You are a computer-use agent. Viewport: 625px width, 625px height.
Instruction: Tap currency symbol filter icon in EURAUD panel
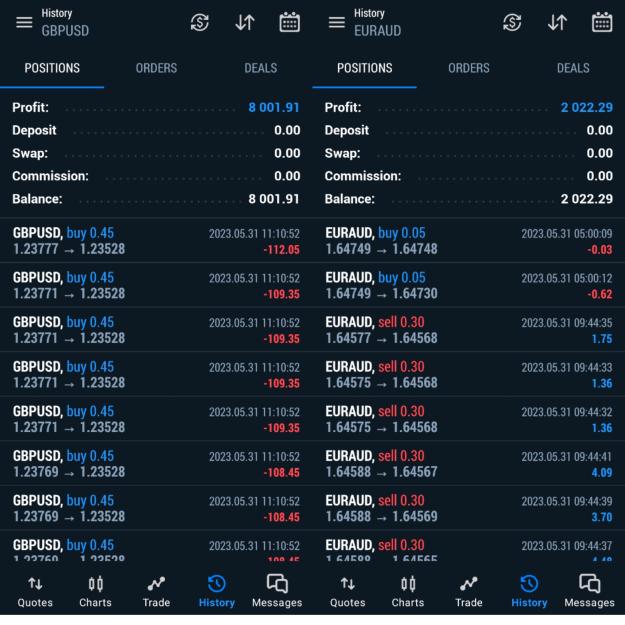pos(512,22)
